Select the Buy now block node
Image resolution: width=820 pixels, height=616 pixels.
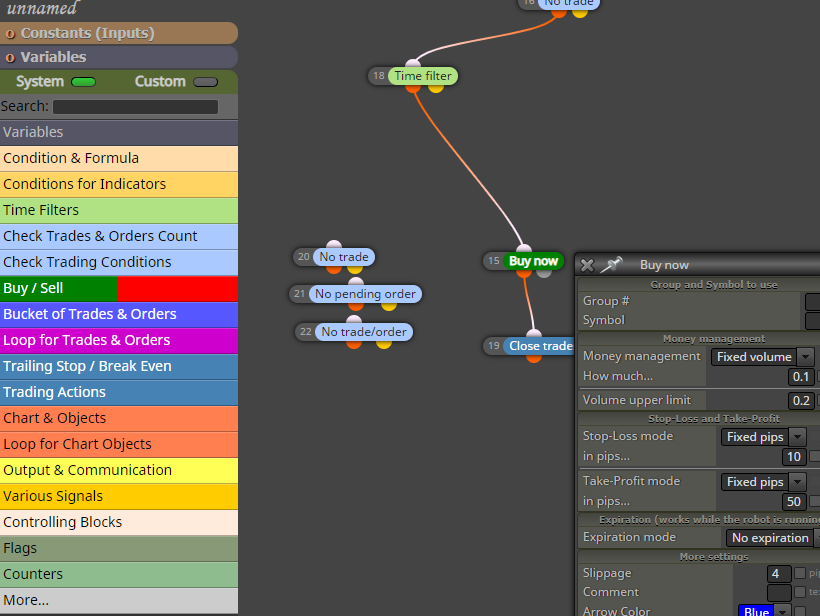point(533,261)
